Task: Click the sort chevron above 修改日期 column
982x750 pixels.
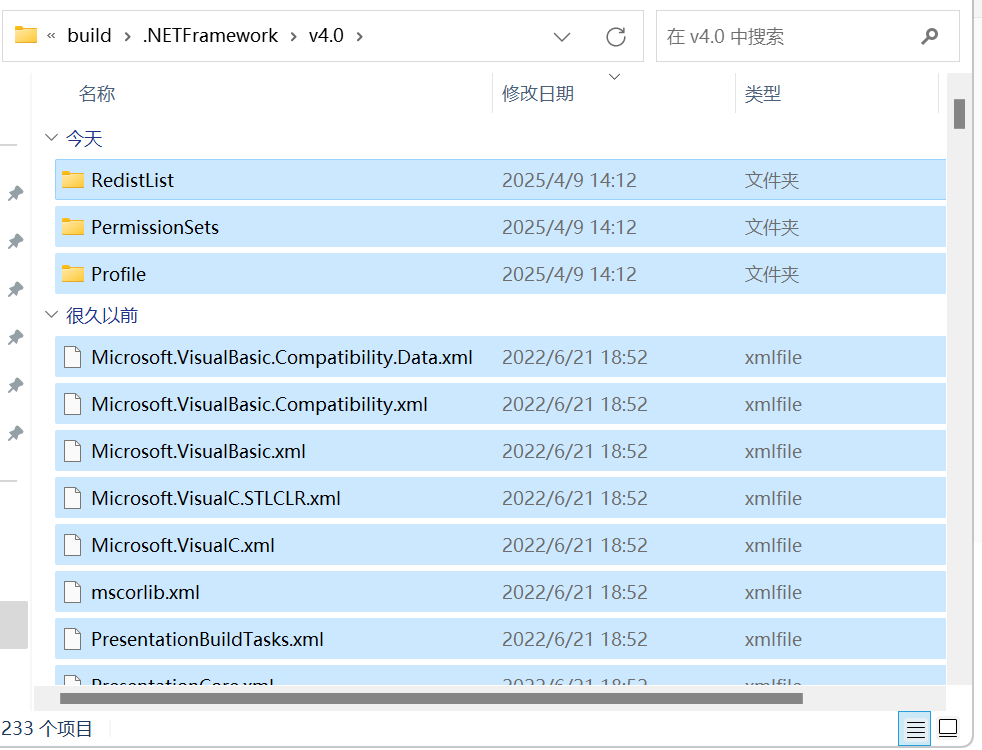Action: click(613, 76)
